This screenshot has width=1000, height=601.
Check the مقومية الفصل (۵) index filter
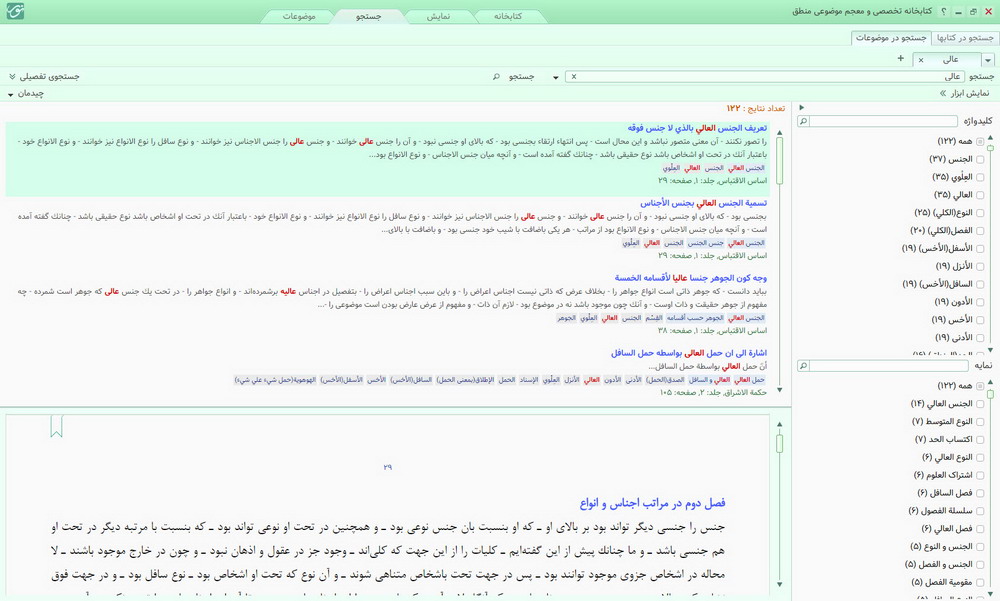pos(980,582)
